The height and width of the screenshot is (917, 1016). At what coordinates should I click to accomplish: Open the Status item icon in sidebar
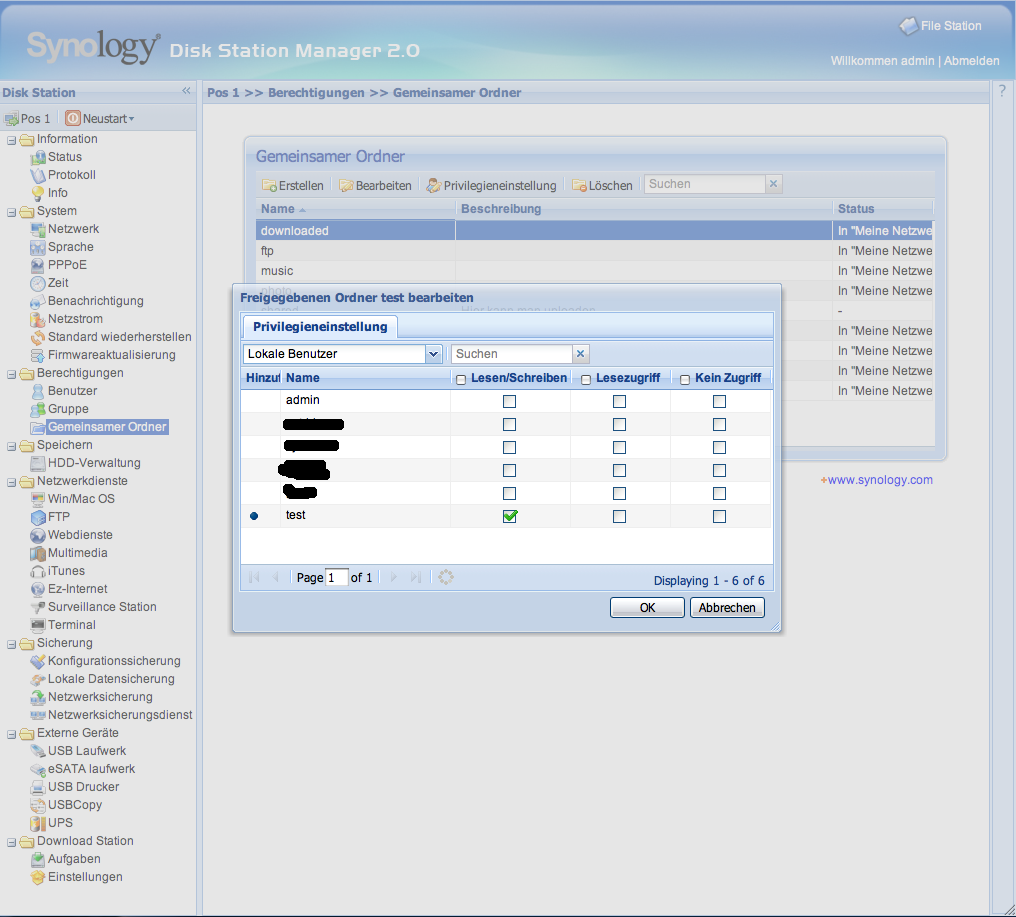pos(39,157)
